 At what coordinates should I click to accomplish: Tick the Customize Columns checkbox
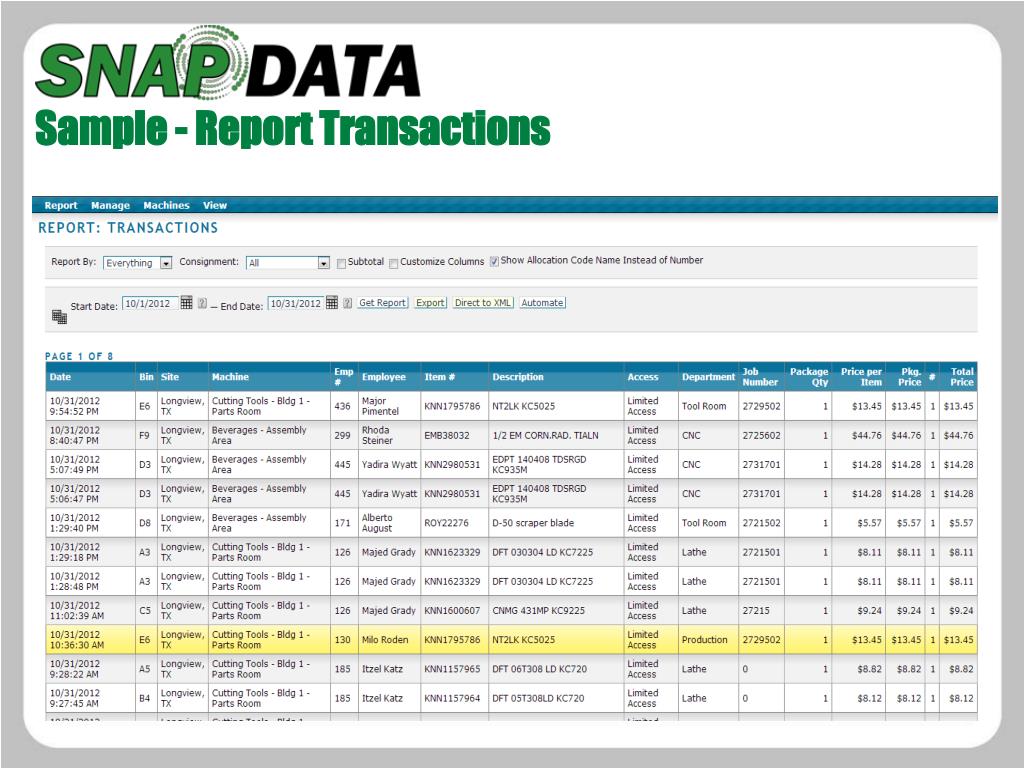[x=393, y=263]
